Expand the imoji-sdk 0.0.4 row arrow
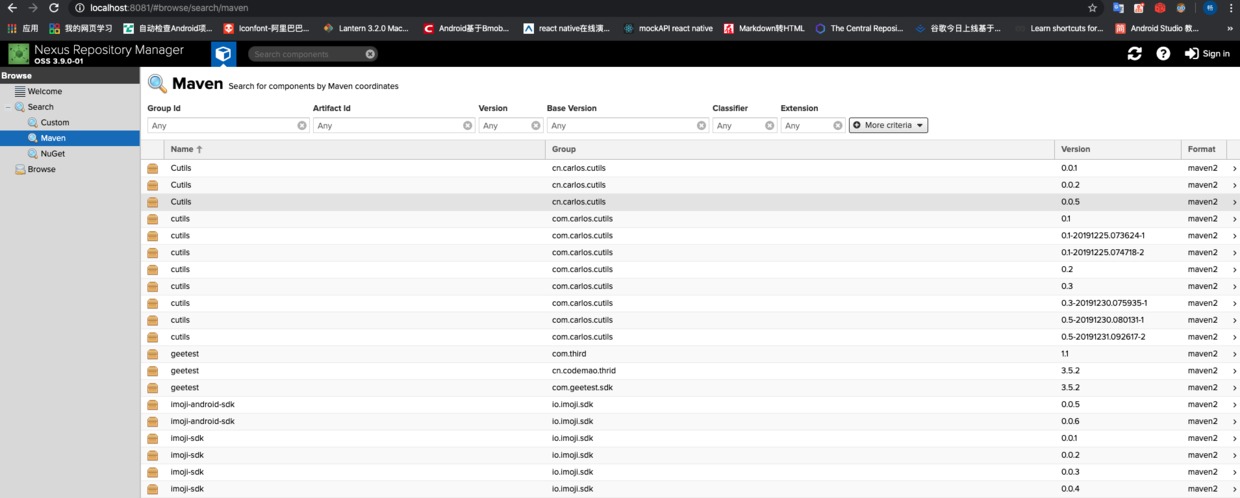 point(1234,489)
